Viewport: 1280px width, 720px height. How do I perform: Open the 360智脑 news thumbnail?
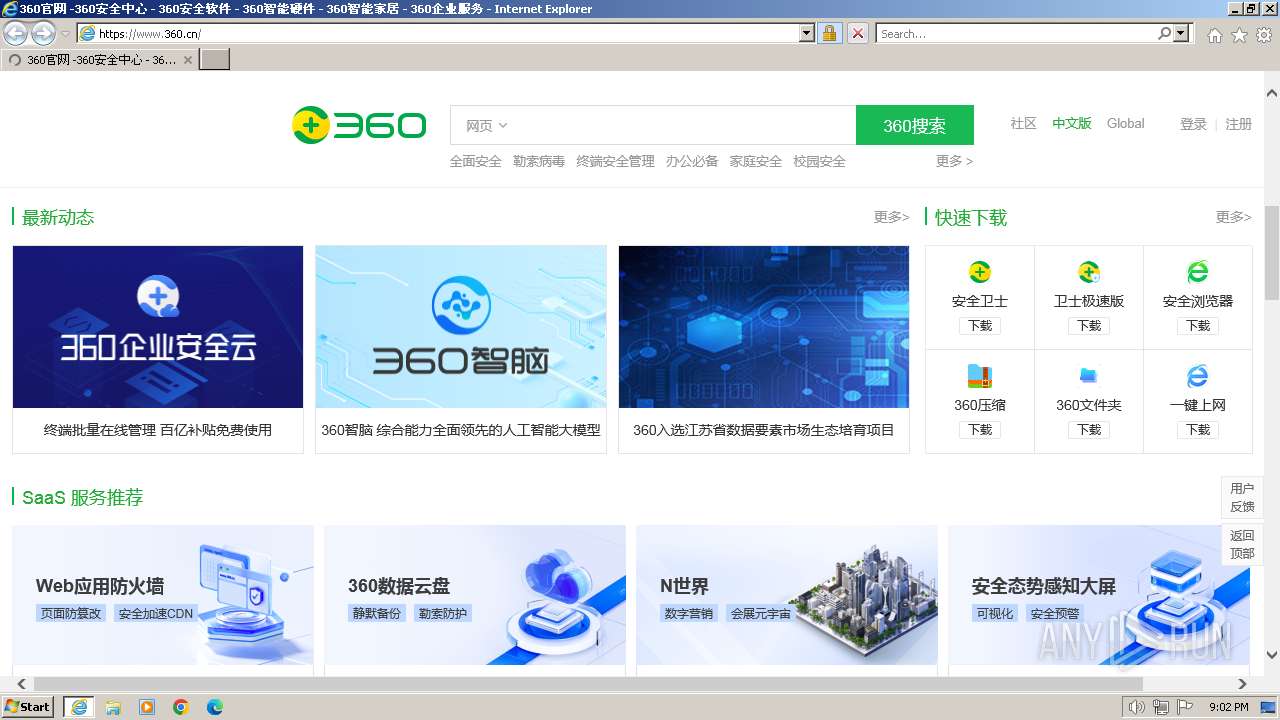coord(461,327)
